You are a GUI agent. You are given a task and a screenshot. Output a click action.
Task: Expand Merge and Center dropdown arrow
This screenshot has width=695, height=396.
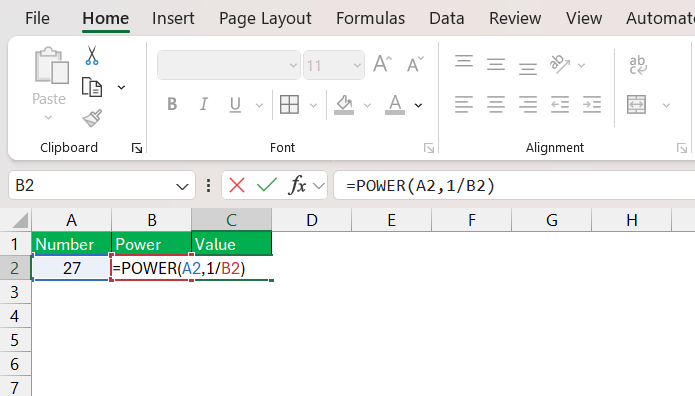point(666,106)
